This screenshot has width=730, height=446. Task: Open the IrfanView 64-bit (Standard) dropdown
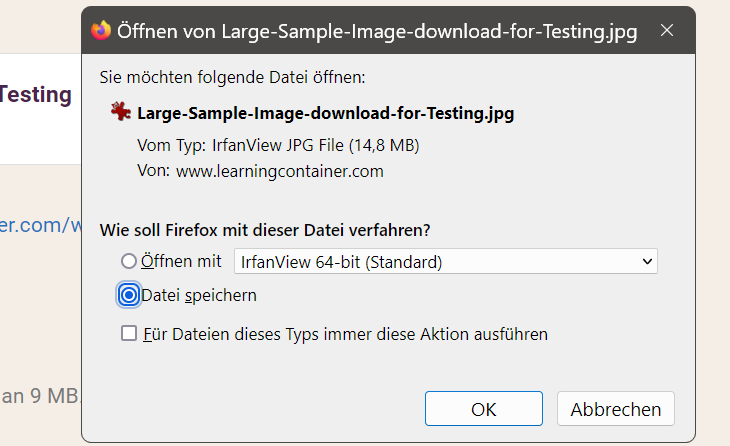[445, 262]
